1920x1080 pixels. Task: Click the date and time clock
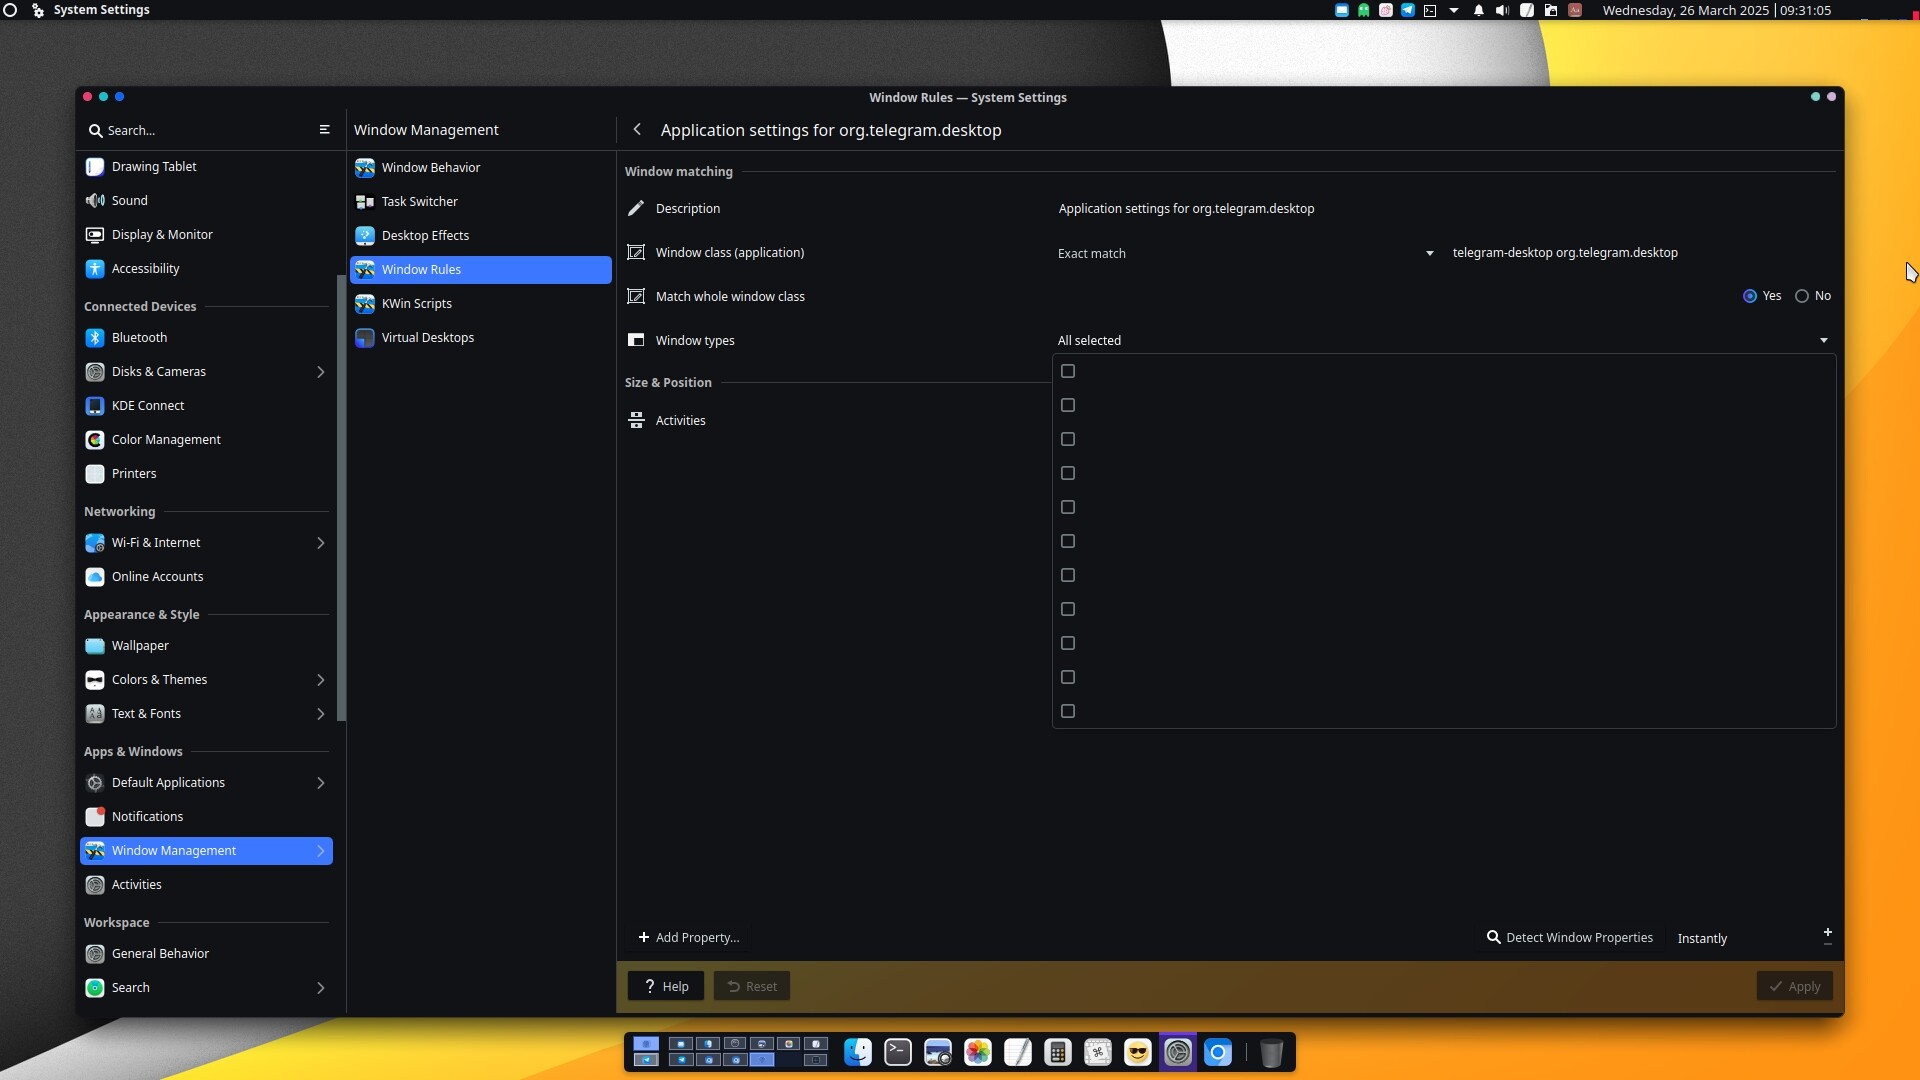pos(1716,10)
